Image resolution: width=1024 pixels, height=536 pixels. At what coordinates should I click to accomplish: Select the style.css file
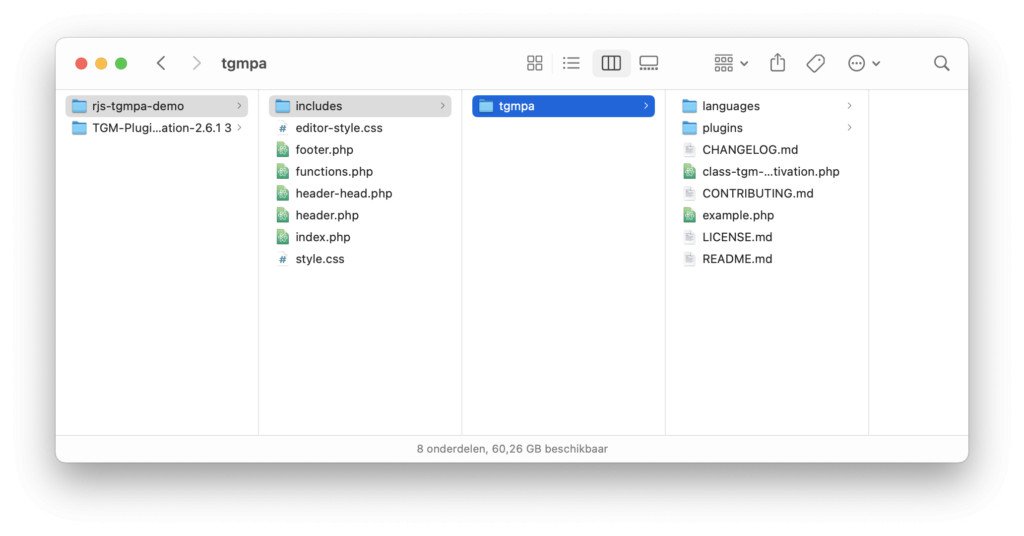319,259
